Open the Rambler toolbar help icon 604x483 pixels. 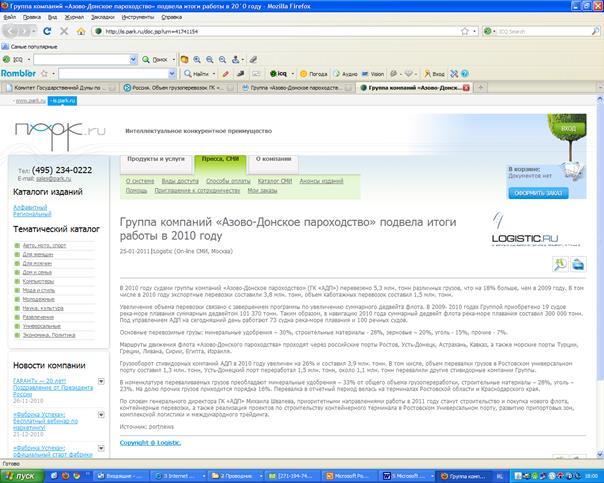click(x=465, y=74)
